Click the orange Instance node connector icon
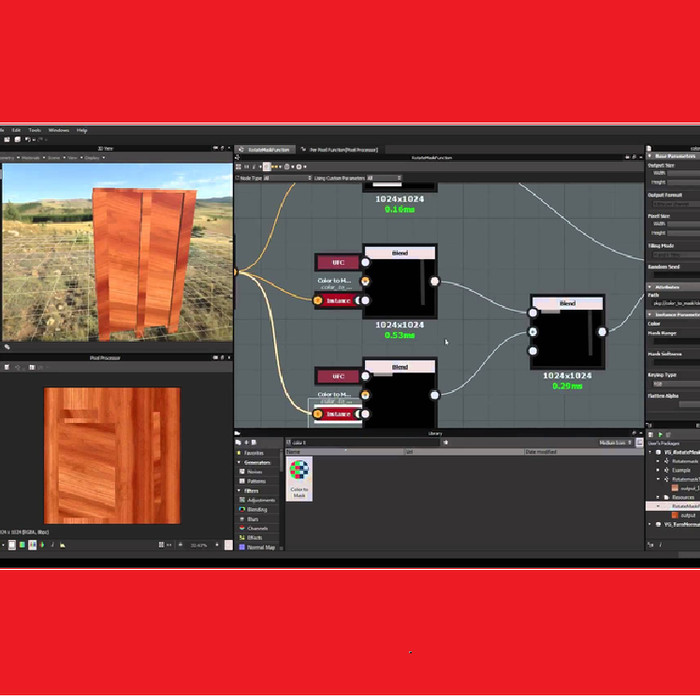Viewport: 700px width, 700px height. pyautogui.click(x=318, y=300)
